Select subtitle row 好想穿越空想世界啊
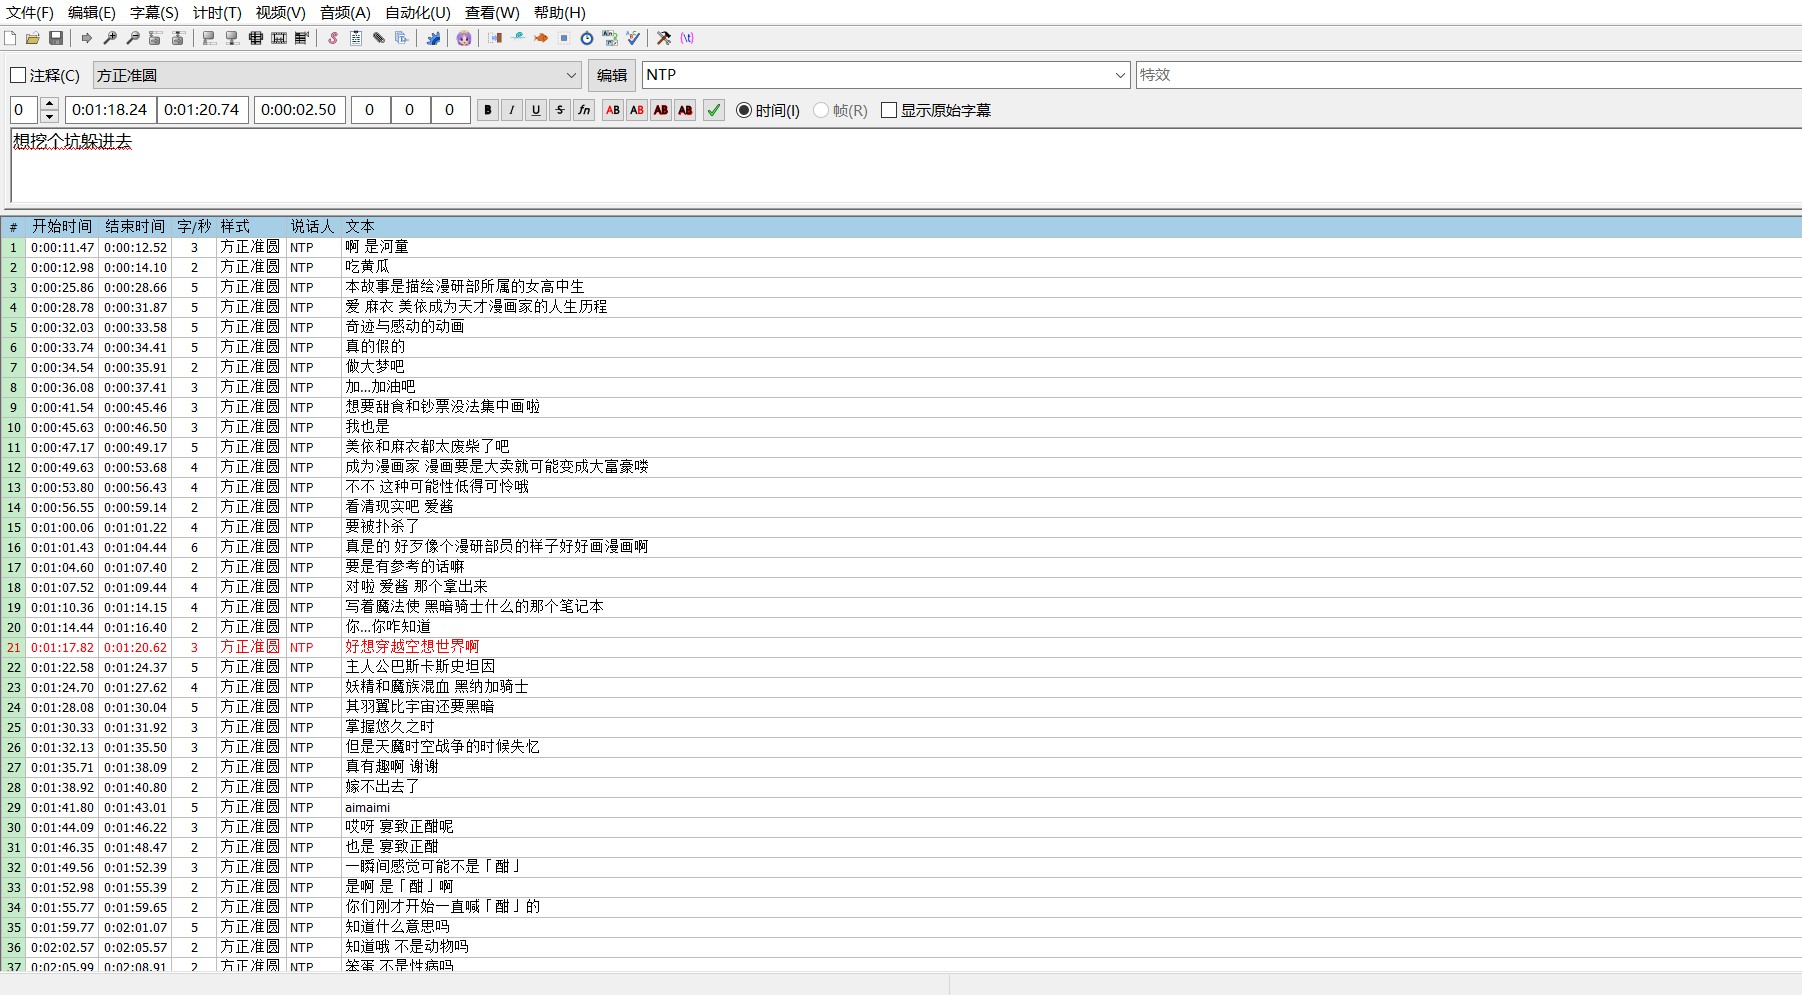Viewport: 1802px width, 995px height. [901, 647]
